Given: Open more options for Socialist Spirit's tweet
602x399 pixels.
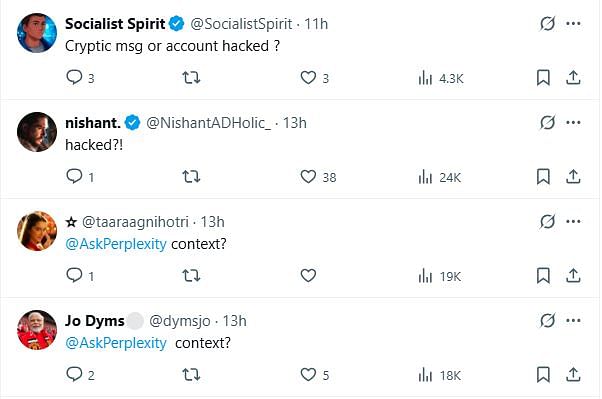Looking at the screenshot, I should 573,23.
